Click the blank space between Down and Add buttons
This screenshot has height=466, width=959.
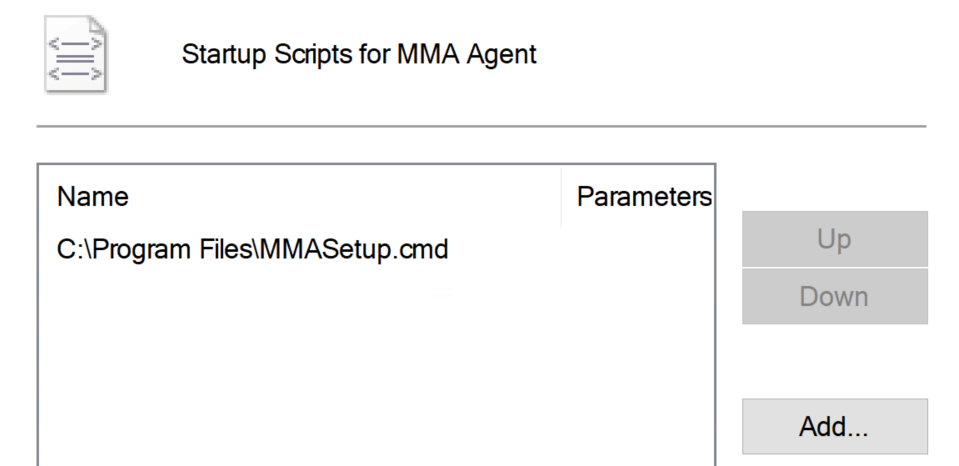coord(834,361)
